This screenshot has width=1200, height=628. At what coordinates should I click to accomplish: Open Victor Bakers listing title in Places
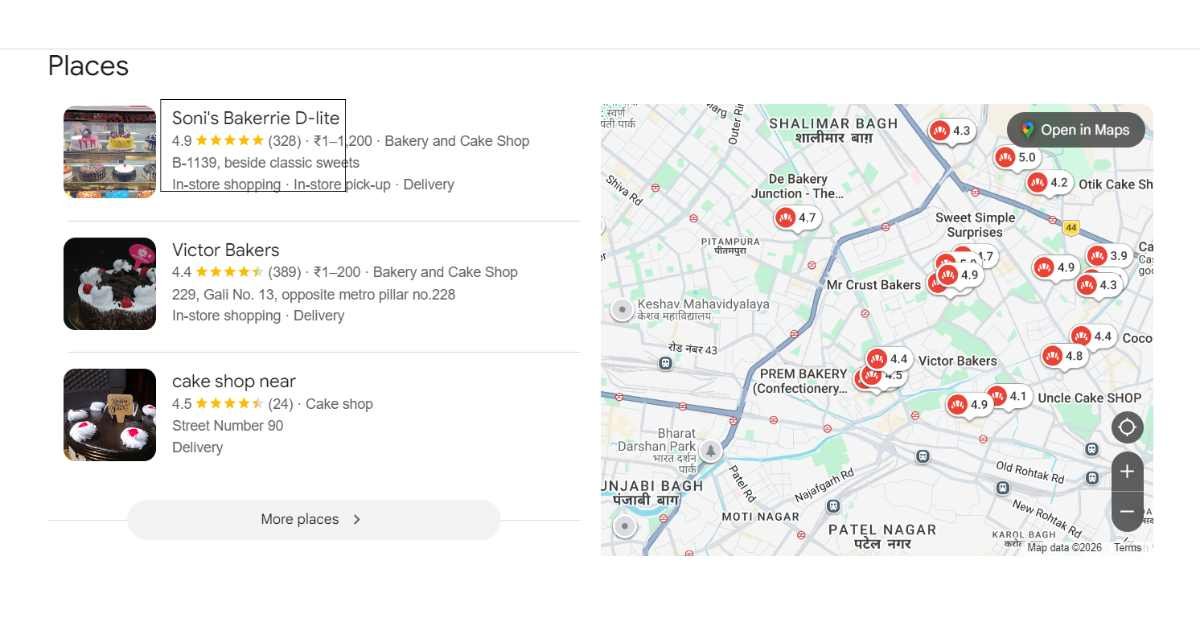[x=226, y=250]
